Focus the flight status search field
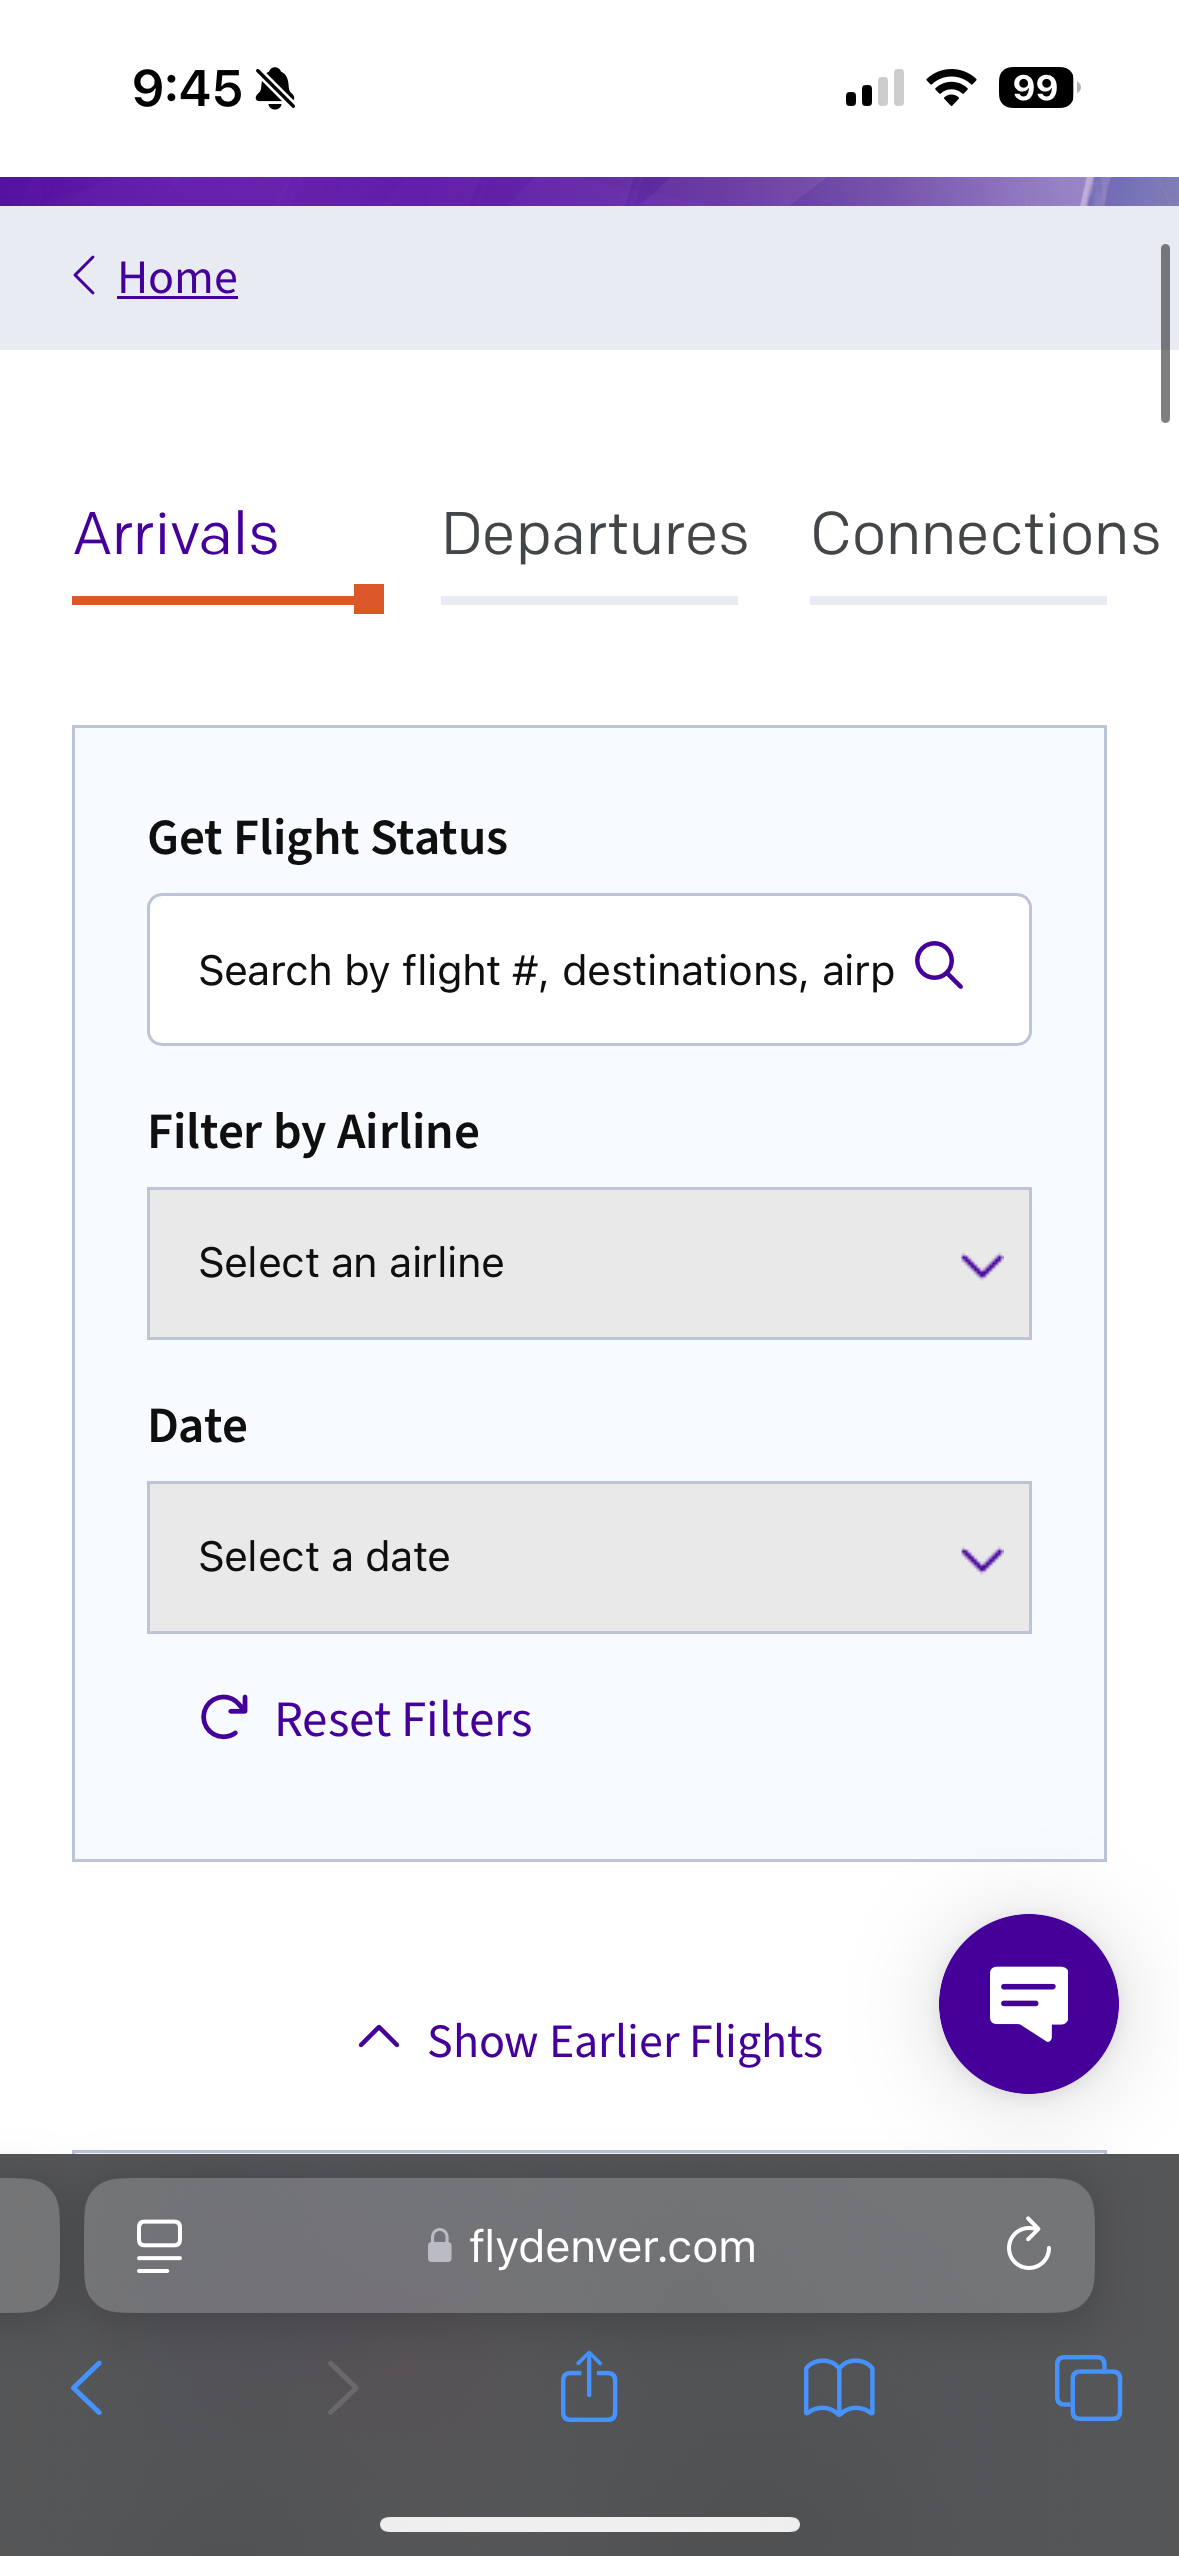1179x2556 pixels. click(x=545, y=970)
